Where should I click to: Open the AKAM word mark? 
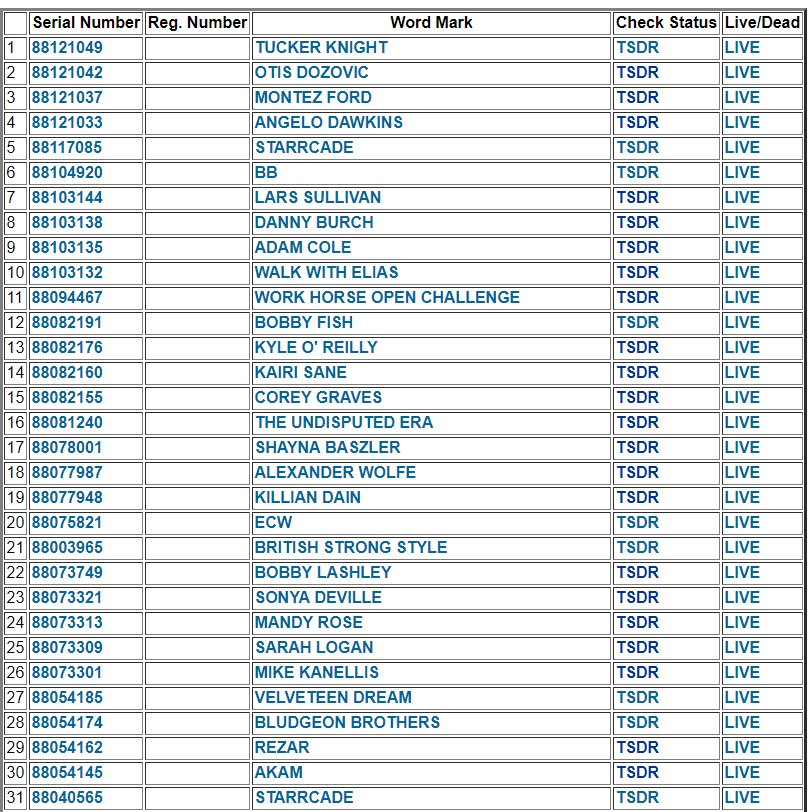(279, 772)
